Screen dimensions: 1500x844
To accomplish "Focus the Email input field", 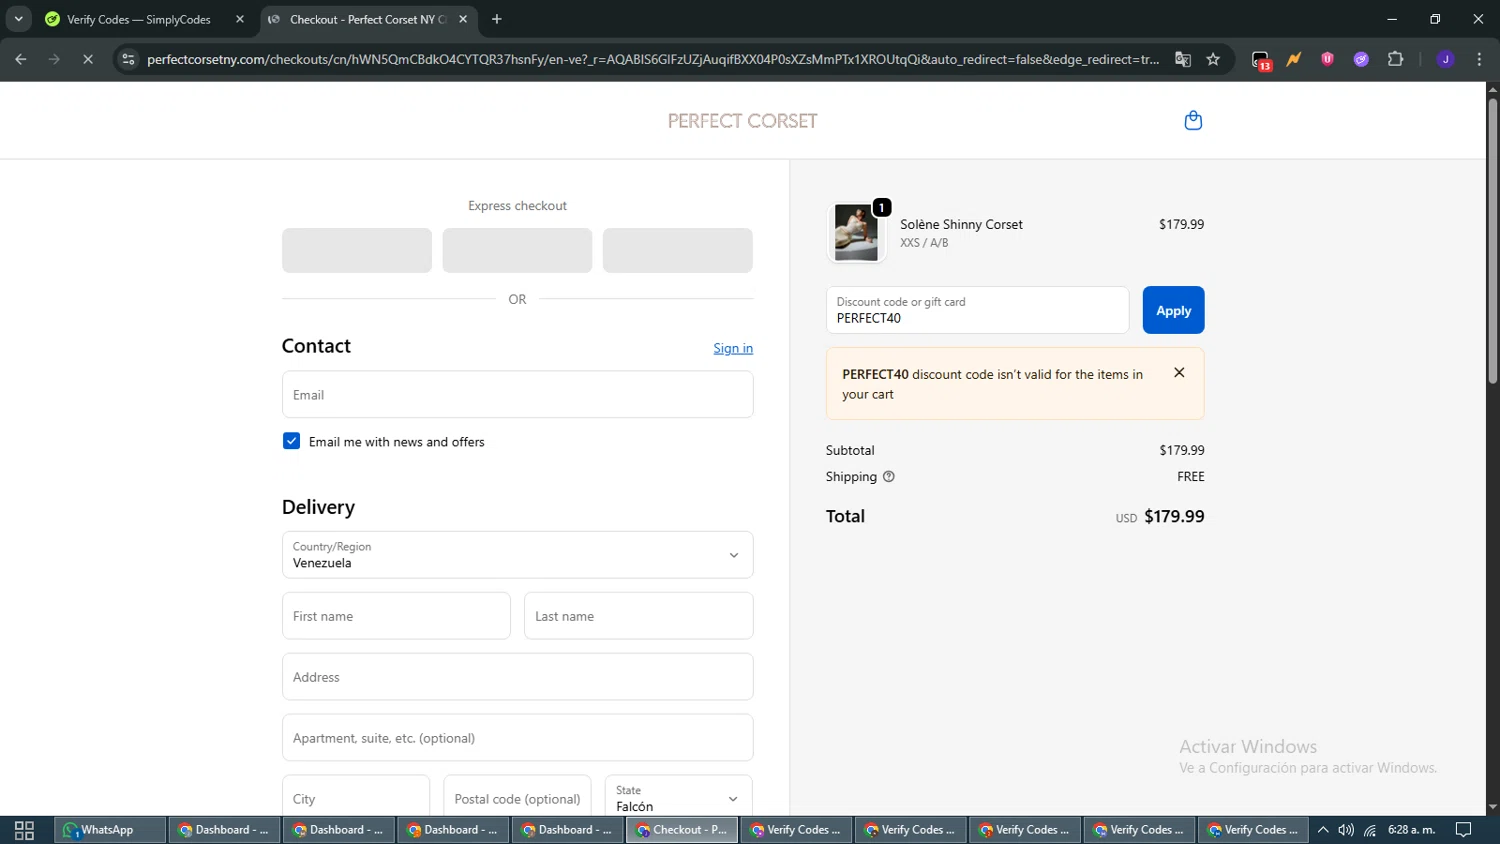I will point(517,394).
